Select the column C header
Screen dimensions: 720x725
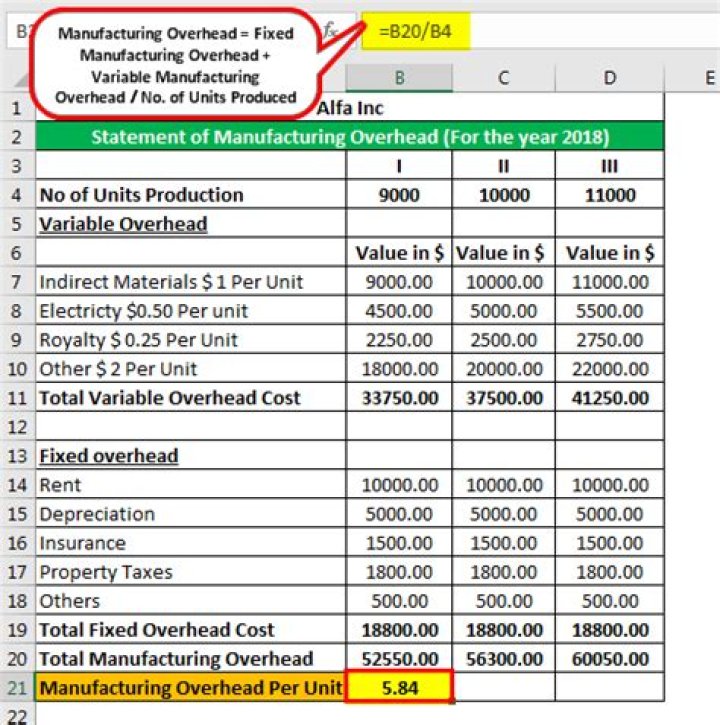(504, 78)
